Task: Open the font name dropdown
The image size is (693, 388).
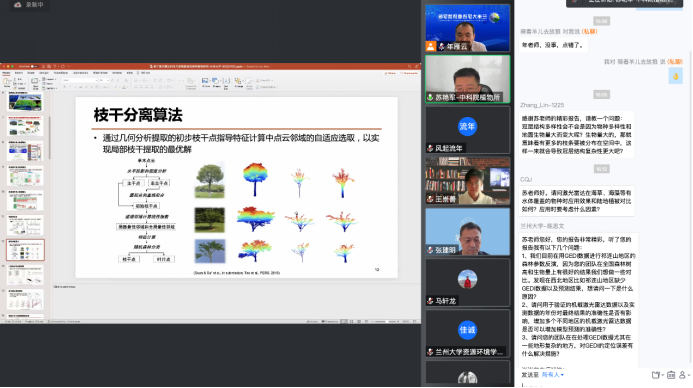Action: pyautogui.click(x=80, y=80)
